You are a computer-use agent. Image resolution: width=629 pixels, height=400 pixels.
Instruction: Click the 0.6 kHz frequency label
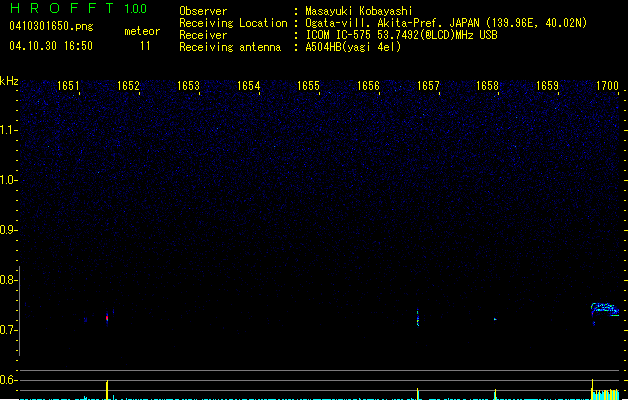coord(8,380)
